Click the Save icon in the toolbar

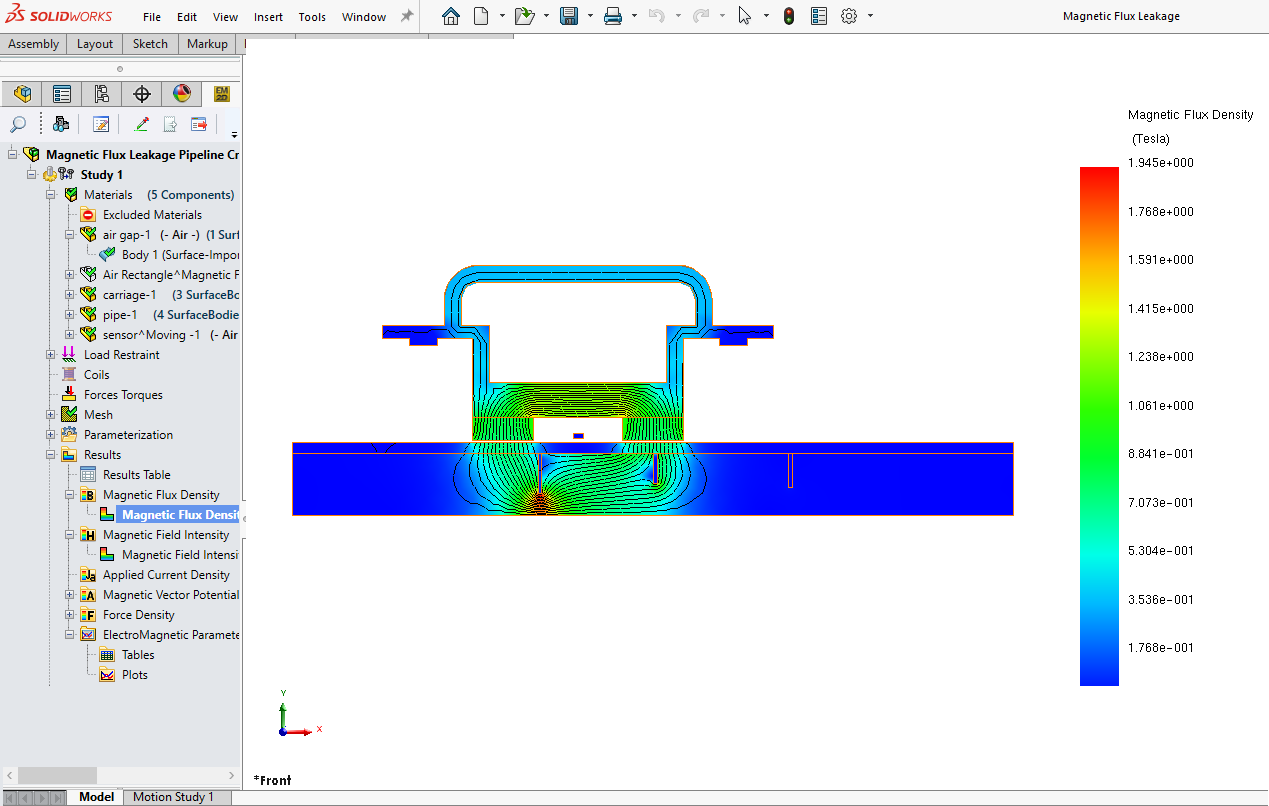point(566,16)
